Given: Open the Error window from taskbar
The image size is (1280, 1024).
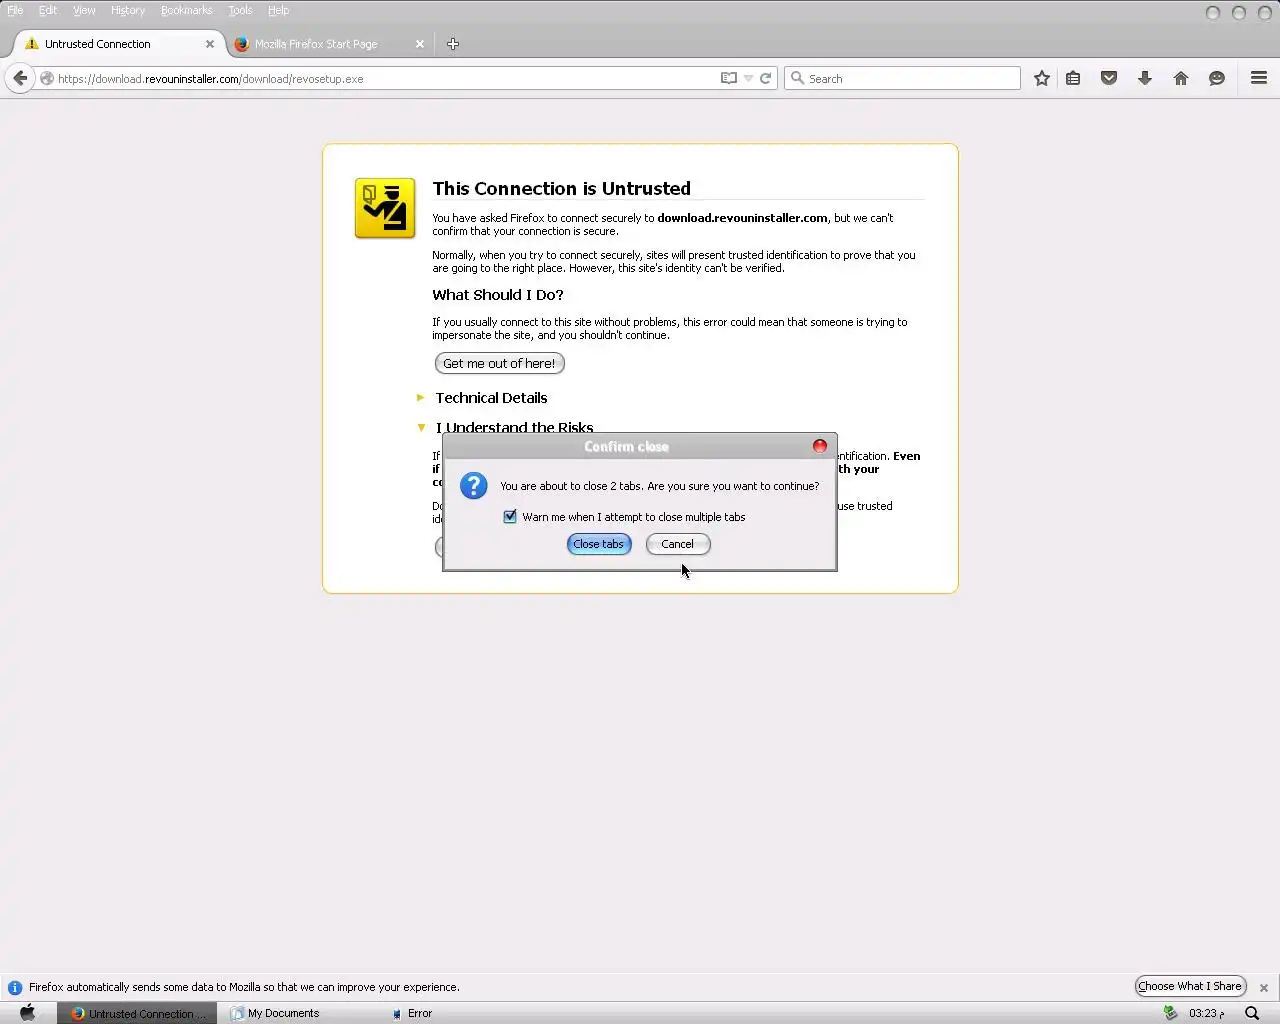Looking at the screenshot, I should (412, 1013).
